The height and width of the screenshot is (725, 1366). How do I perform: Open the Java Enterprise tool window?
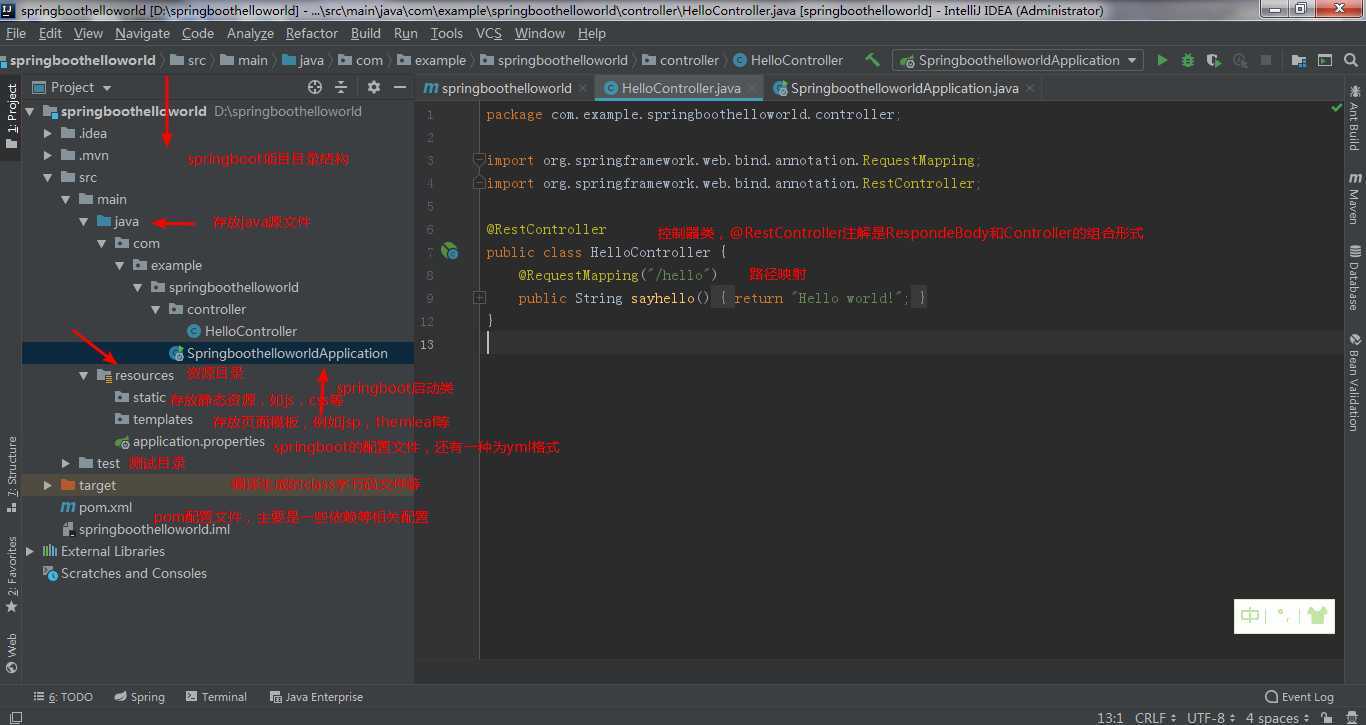click(316, 697)
